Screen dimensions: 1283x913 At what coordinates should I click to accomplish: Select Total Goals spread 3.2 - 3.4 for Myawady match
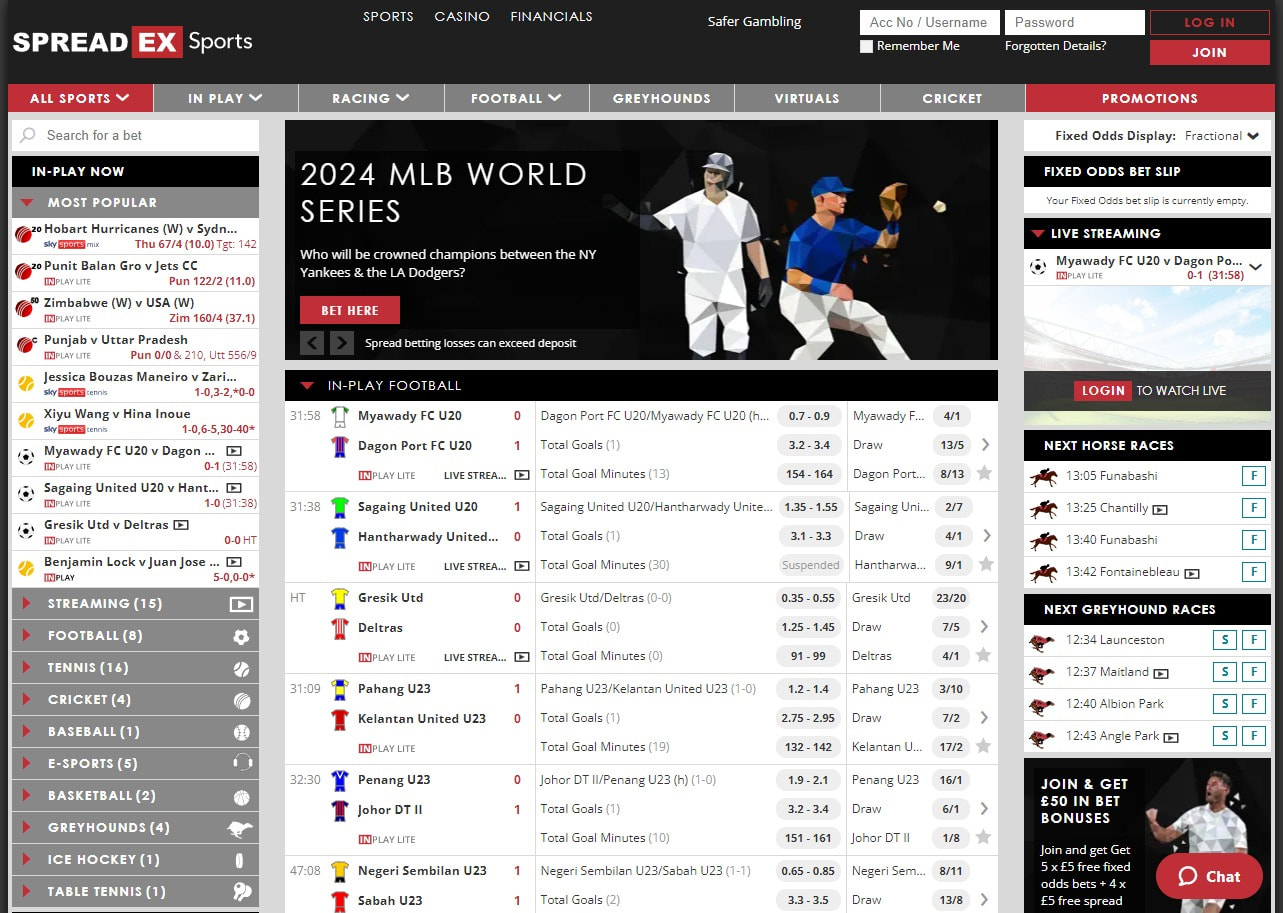tap(809, 445)
